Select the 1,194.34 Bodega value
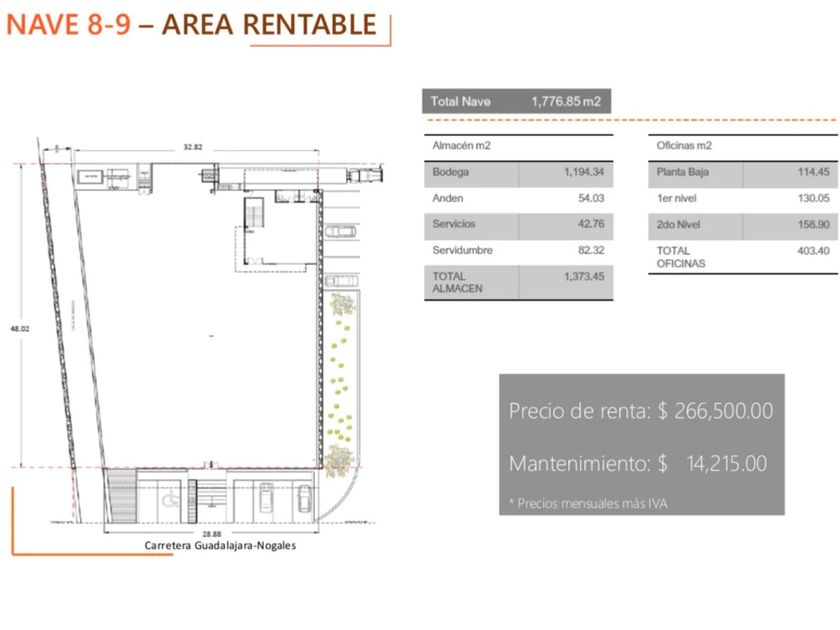 584,172
